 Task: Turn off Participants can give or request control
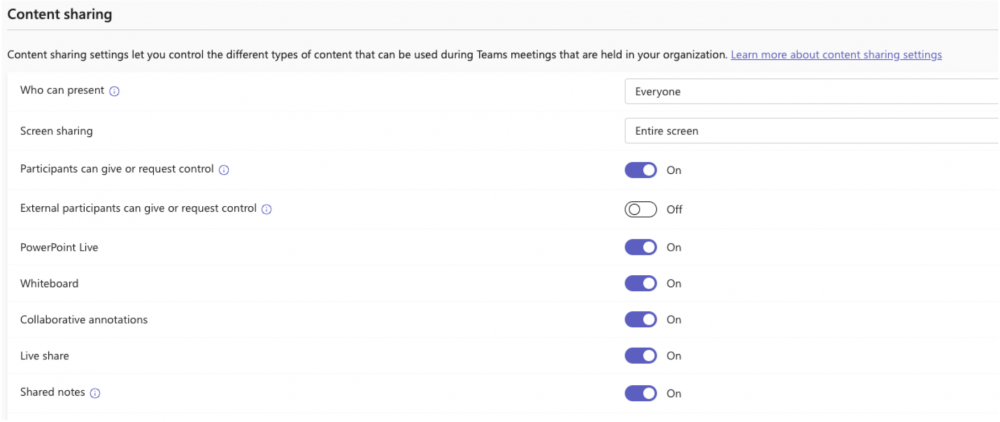click(x=640, y=170)
